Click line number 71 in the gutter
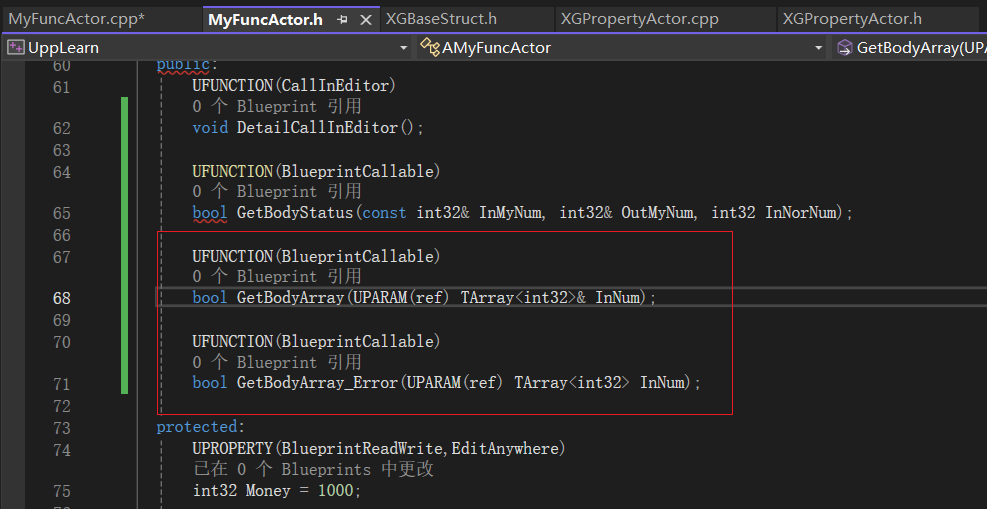 [62, 384]
